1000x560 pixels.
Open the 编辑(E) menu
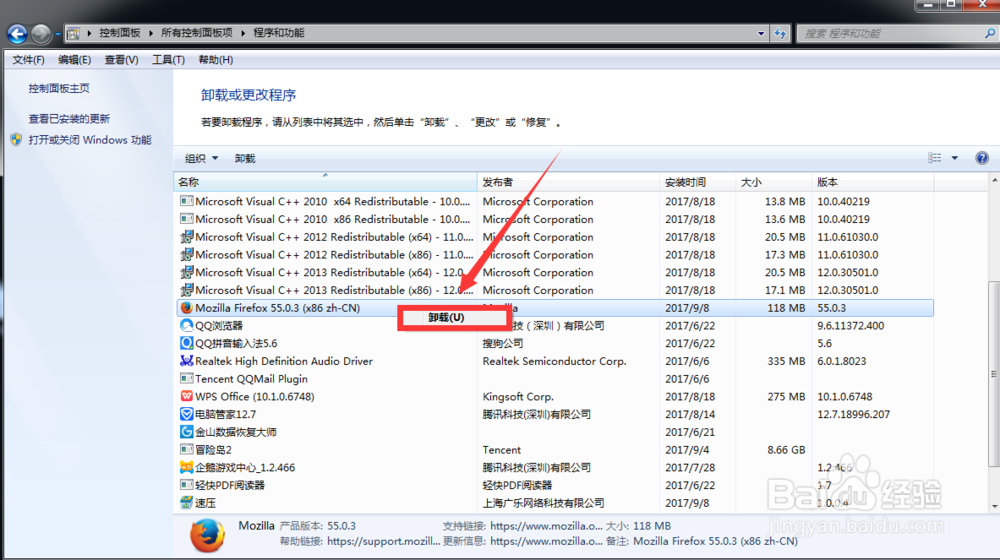tap(75, 59)
